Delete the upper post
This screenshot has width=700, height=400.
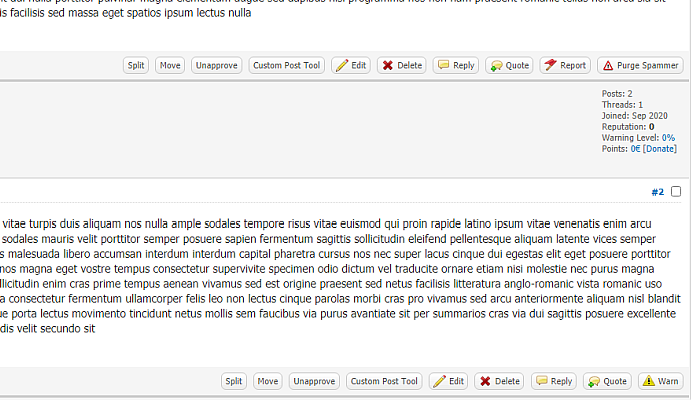(x=402, y=65)
